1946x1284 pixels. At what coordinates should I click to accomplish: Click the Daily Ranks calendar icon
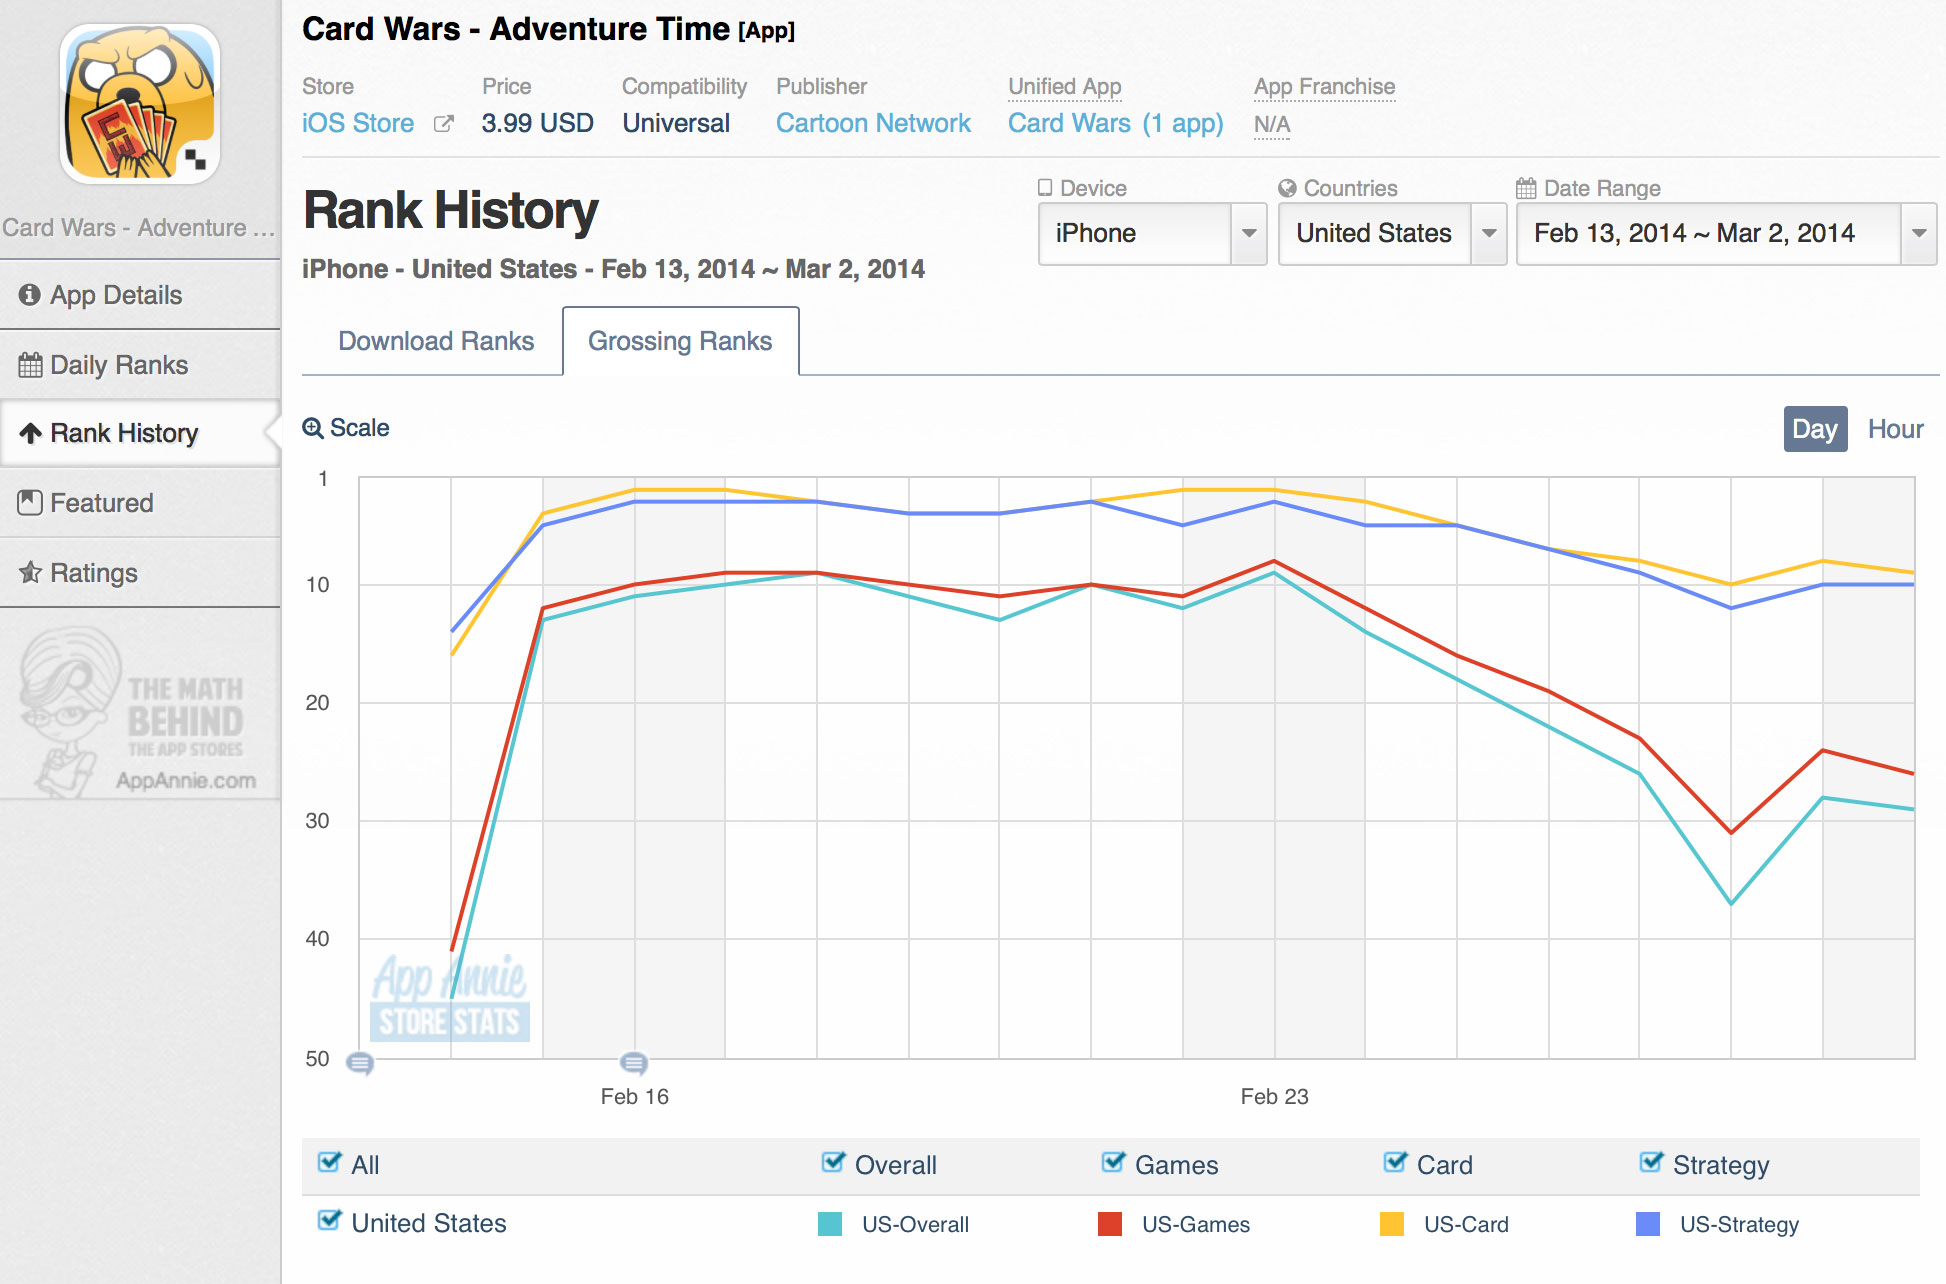click(x=30, y=365)
